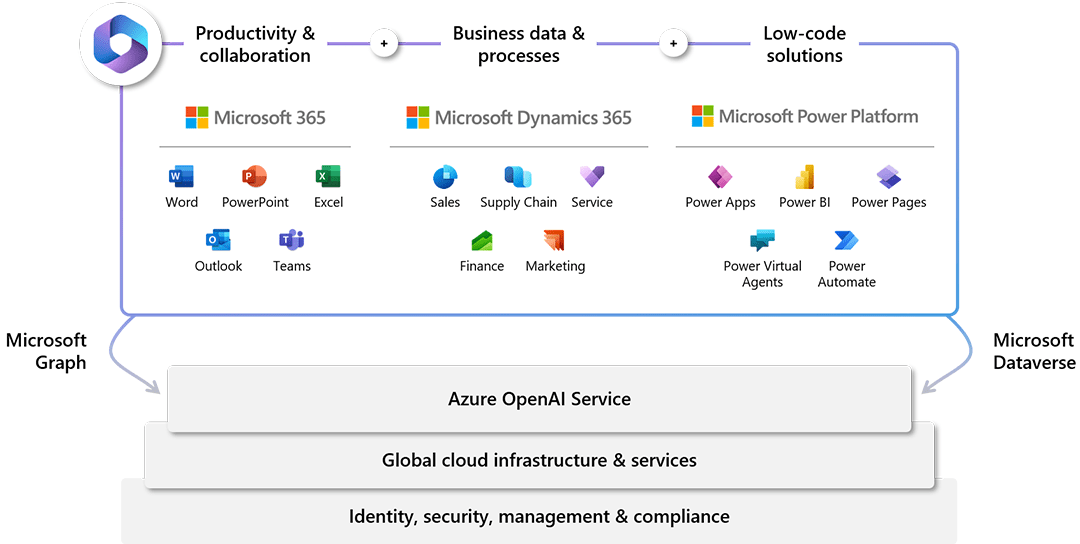Click the Power Pages icon

pos(889,177)
